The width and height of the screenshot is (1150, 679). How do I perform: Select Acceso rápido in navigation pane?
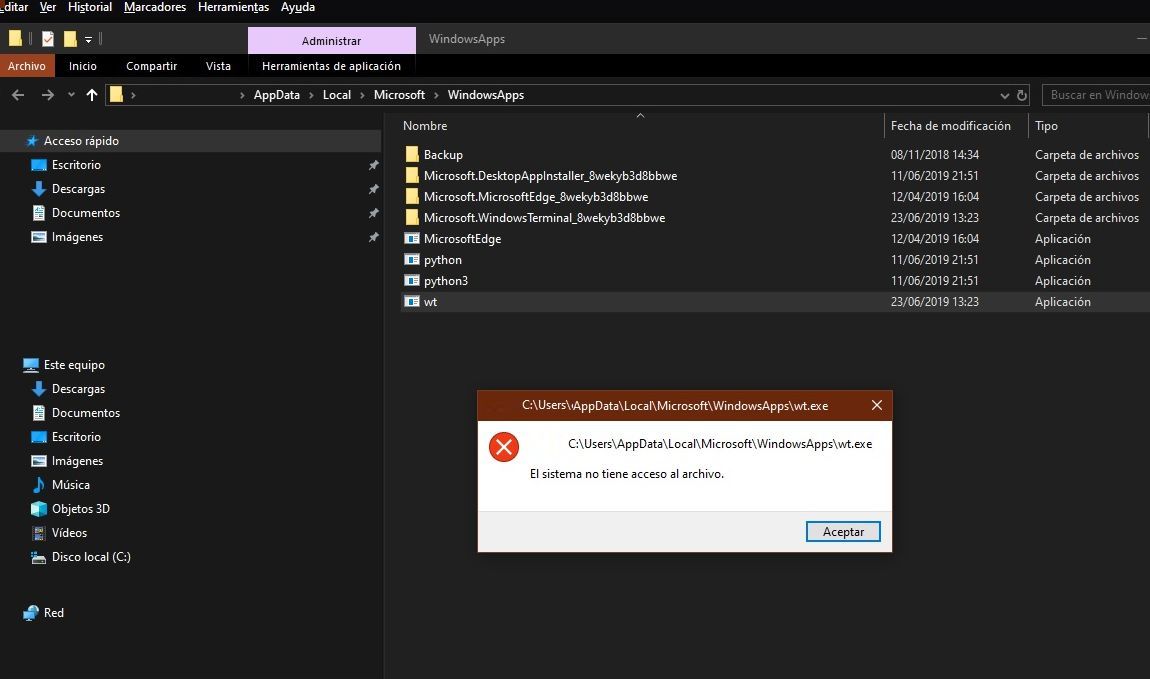(x=81, y=141)
